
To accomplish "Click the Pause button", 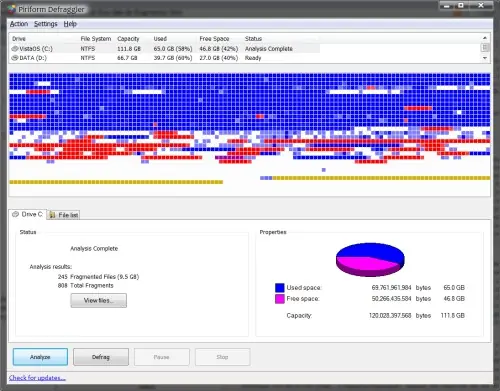I will [162, 357].
